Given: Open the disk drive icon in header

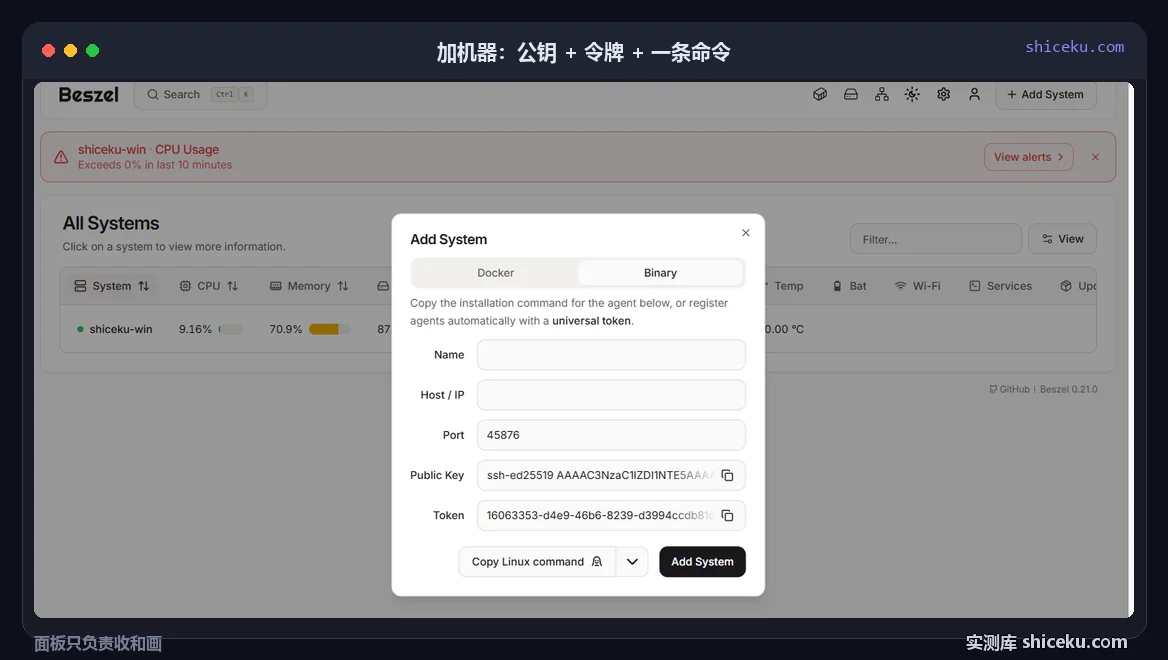Looking at the screenshot, I should pyautogui.click(x=851, y=95).
